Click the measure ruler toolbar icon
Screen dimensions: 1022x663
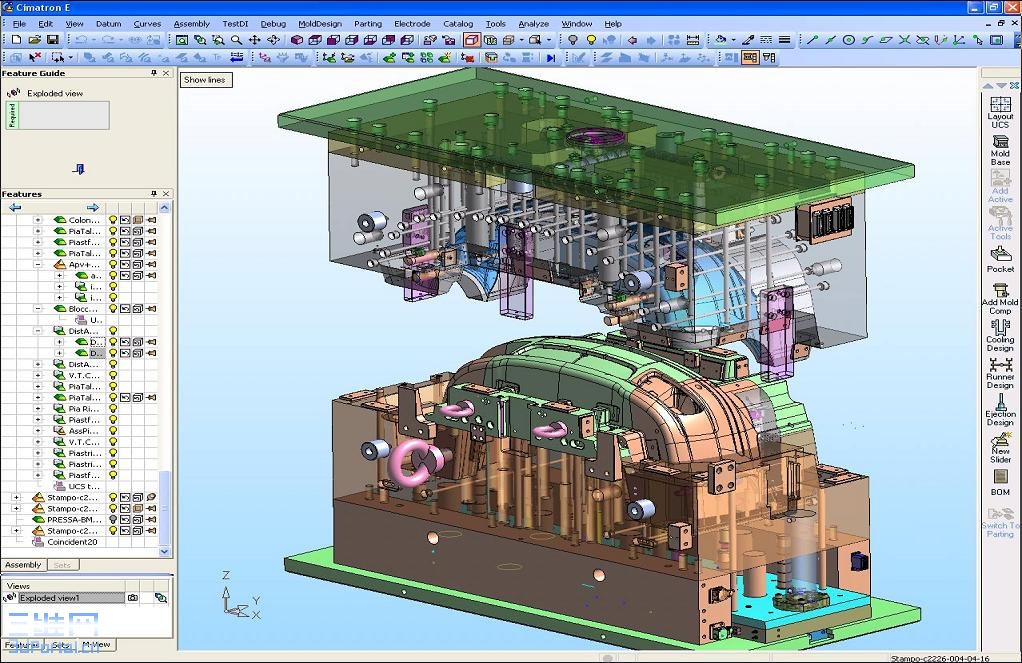coord(693,40)
